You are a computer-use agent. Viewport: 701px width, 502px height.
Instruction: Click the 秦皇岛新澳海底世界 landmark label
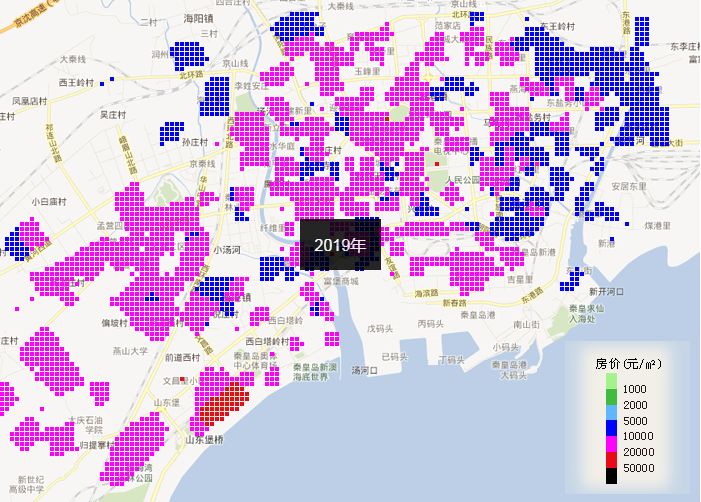315,371
